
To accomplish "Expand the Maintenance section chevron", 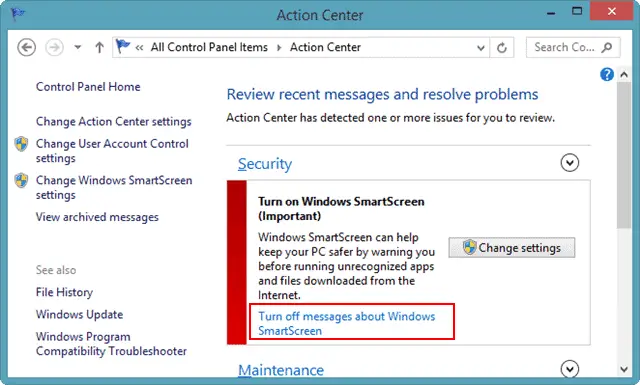I will pyautogui.click(x=569, y=369).
